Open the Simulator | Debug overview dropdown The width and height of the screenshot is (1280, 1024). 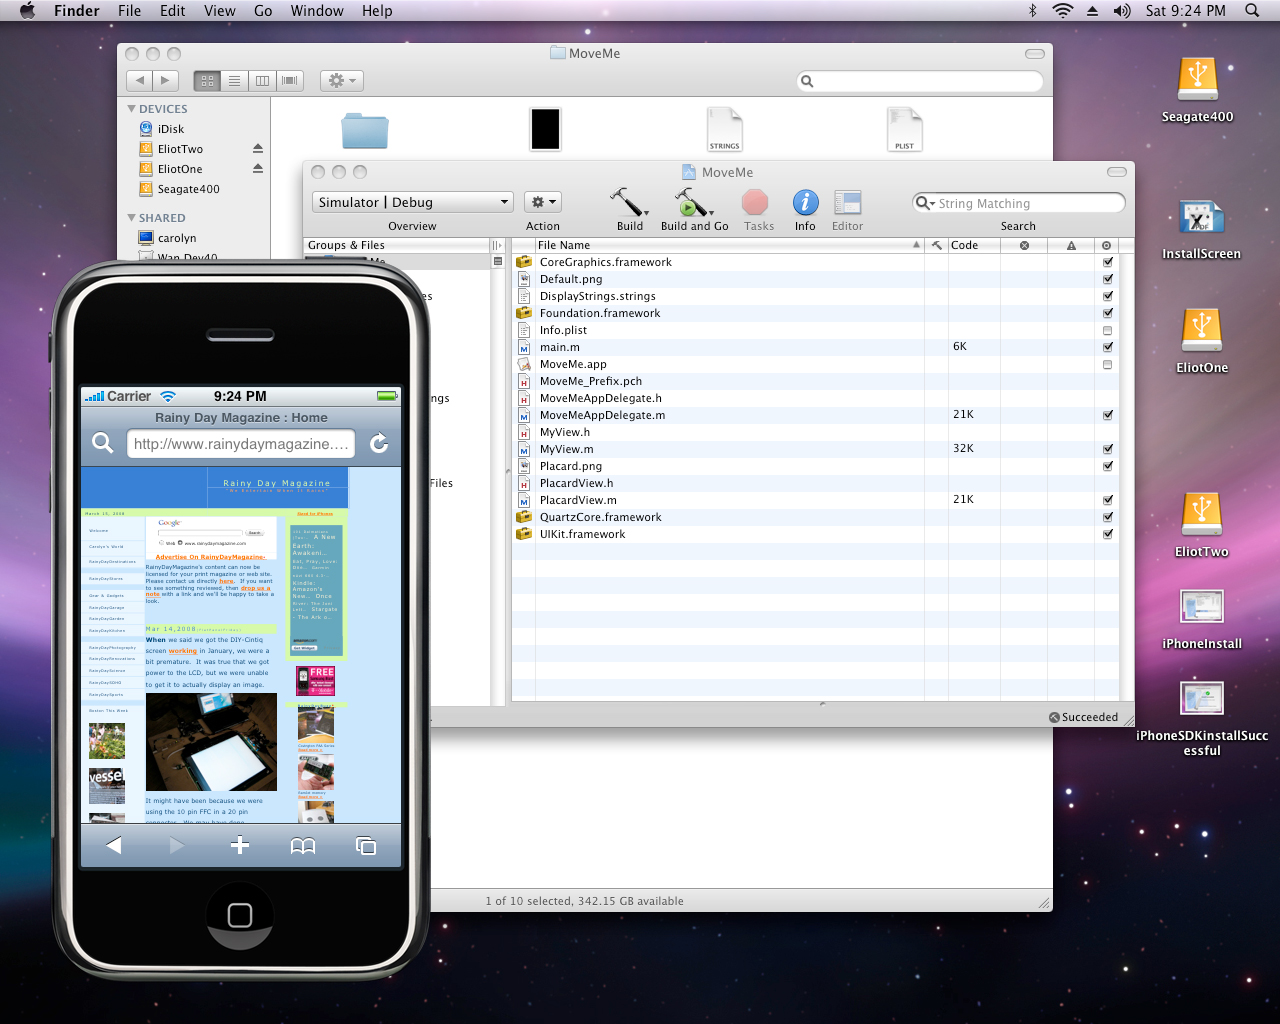412,202
